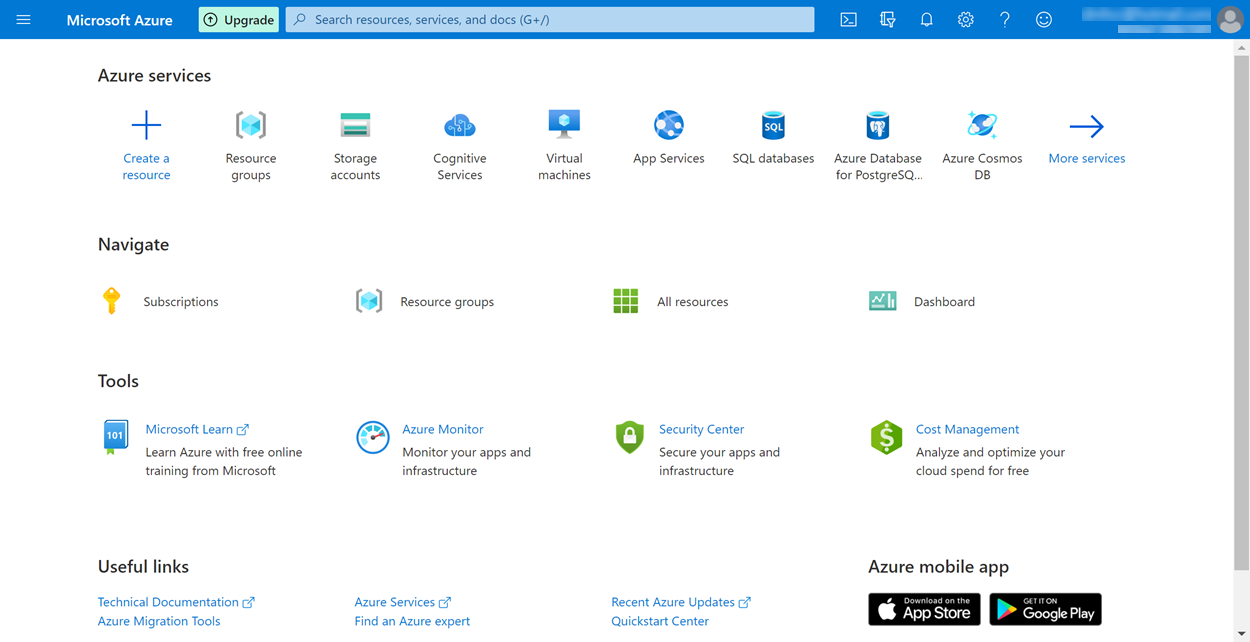This screenshot has width=1250, height=642.
Task: Launch the Cloud Shell terminal
Action: 848,19
